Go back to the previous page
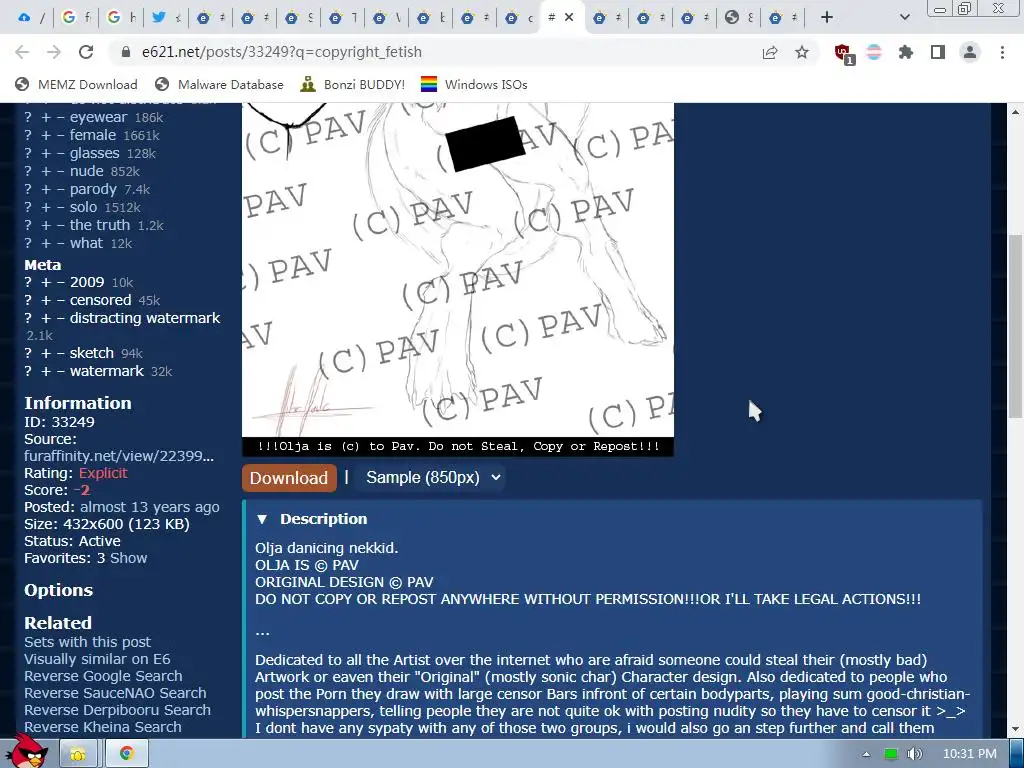 [x=22, y=52]
